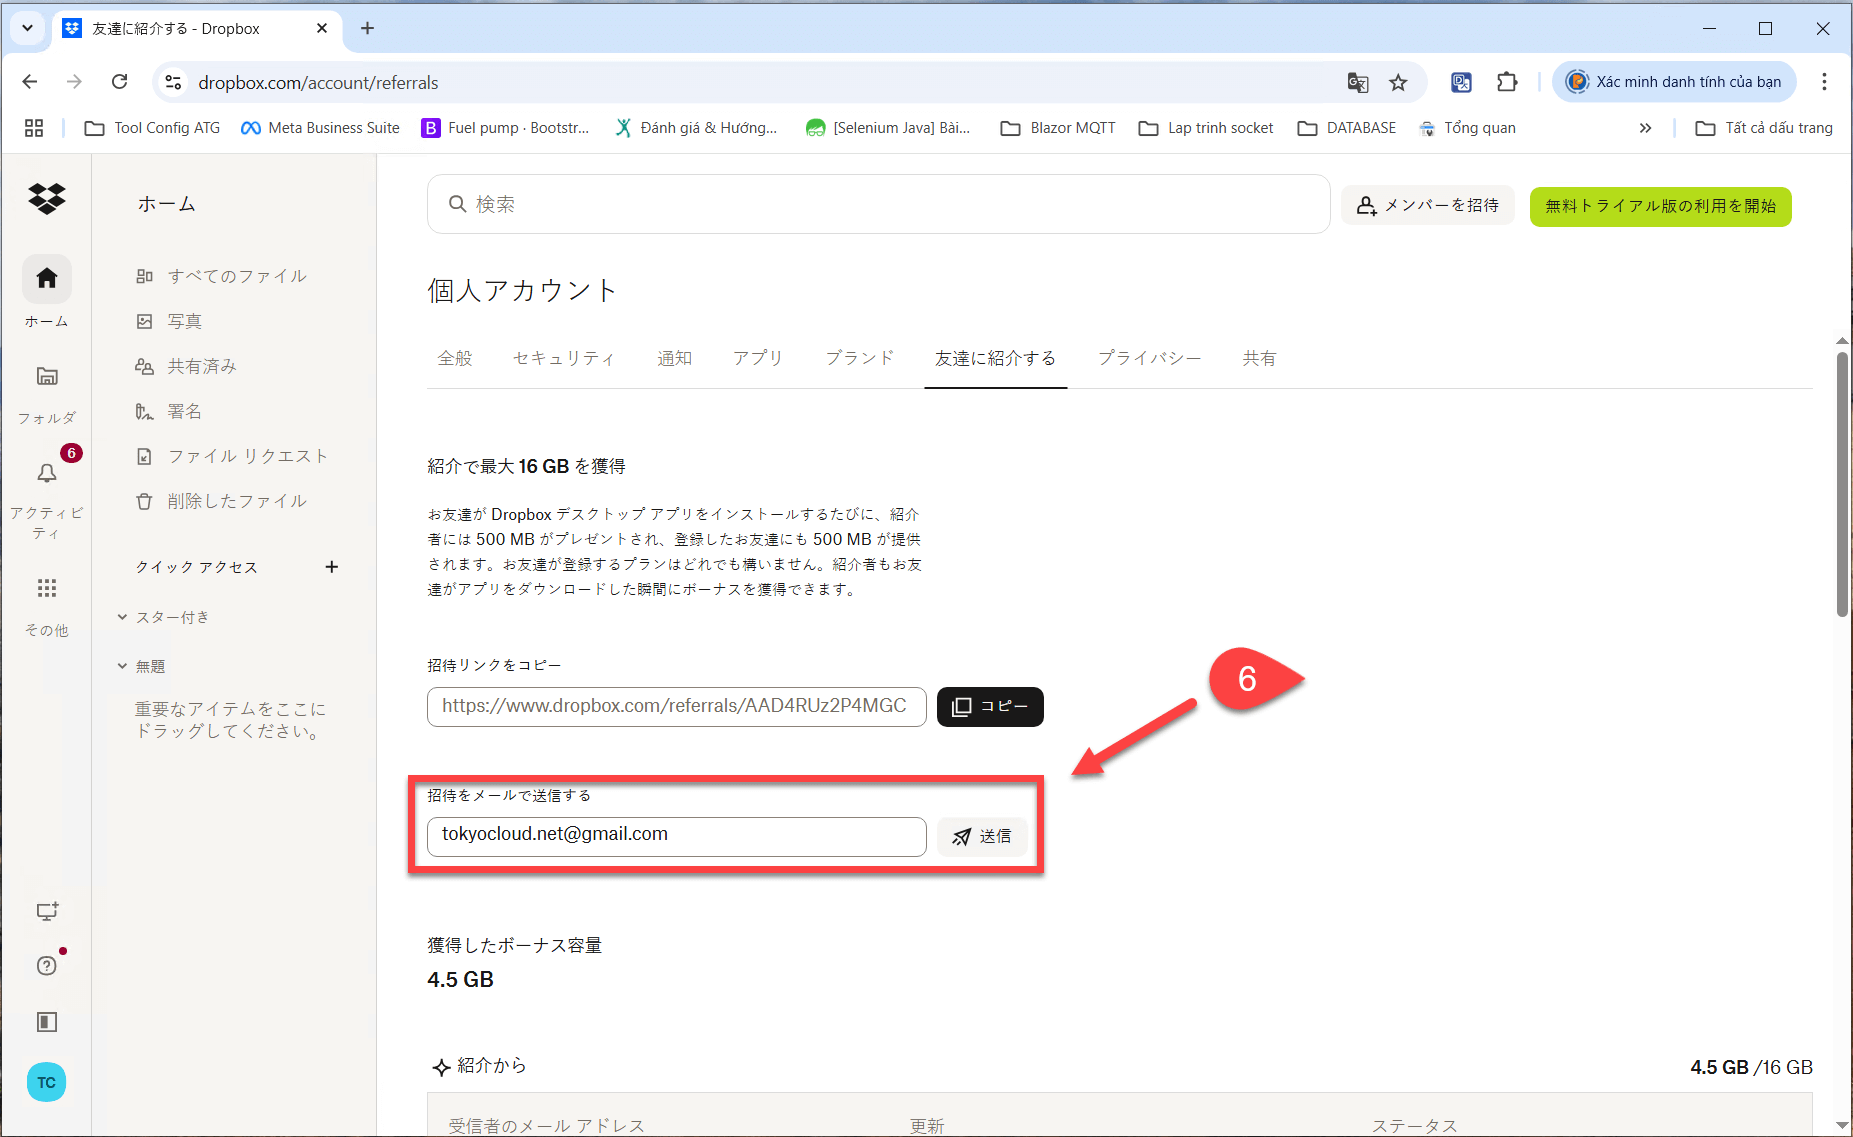Click the referral link text field
Screen dimensions: 1853x1137
click(677, 707)
